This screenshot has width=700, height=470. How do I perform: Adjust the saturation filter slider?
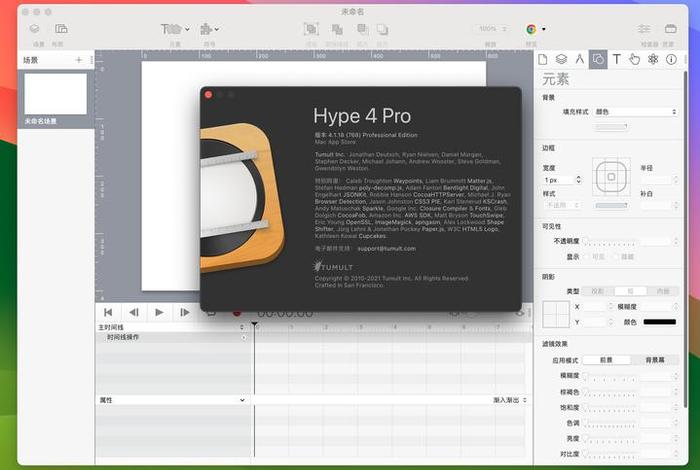pyautogui.click(x=610, y=408)
